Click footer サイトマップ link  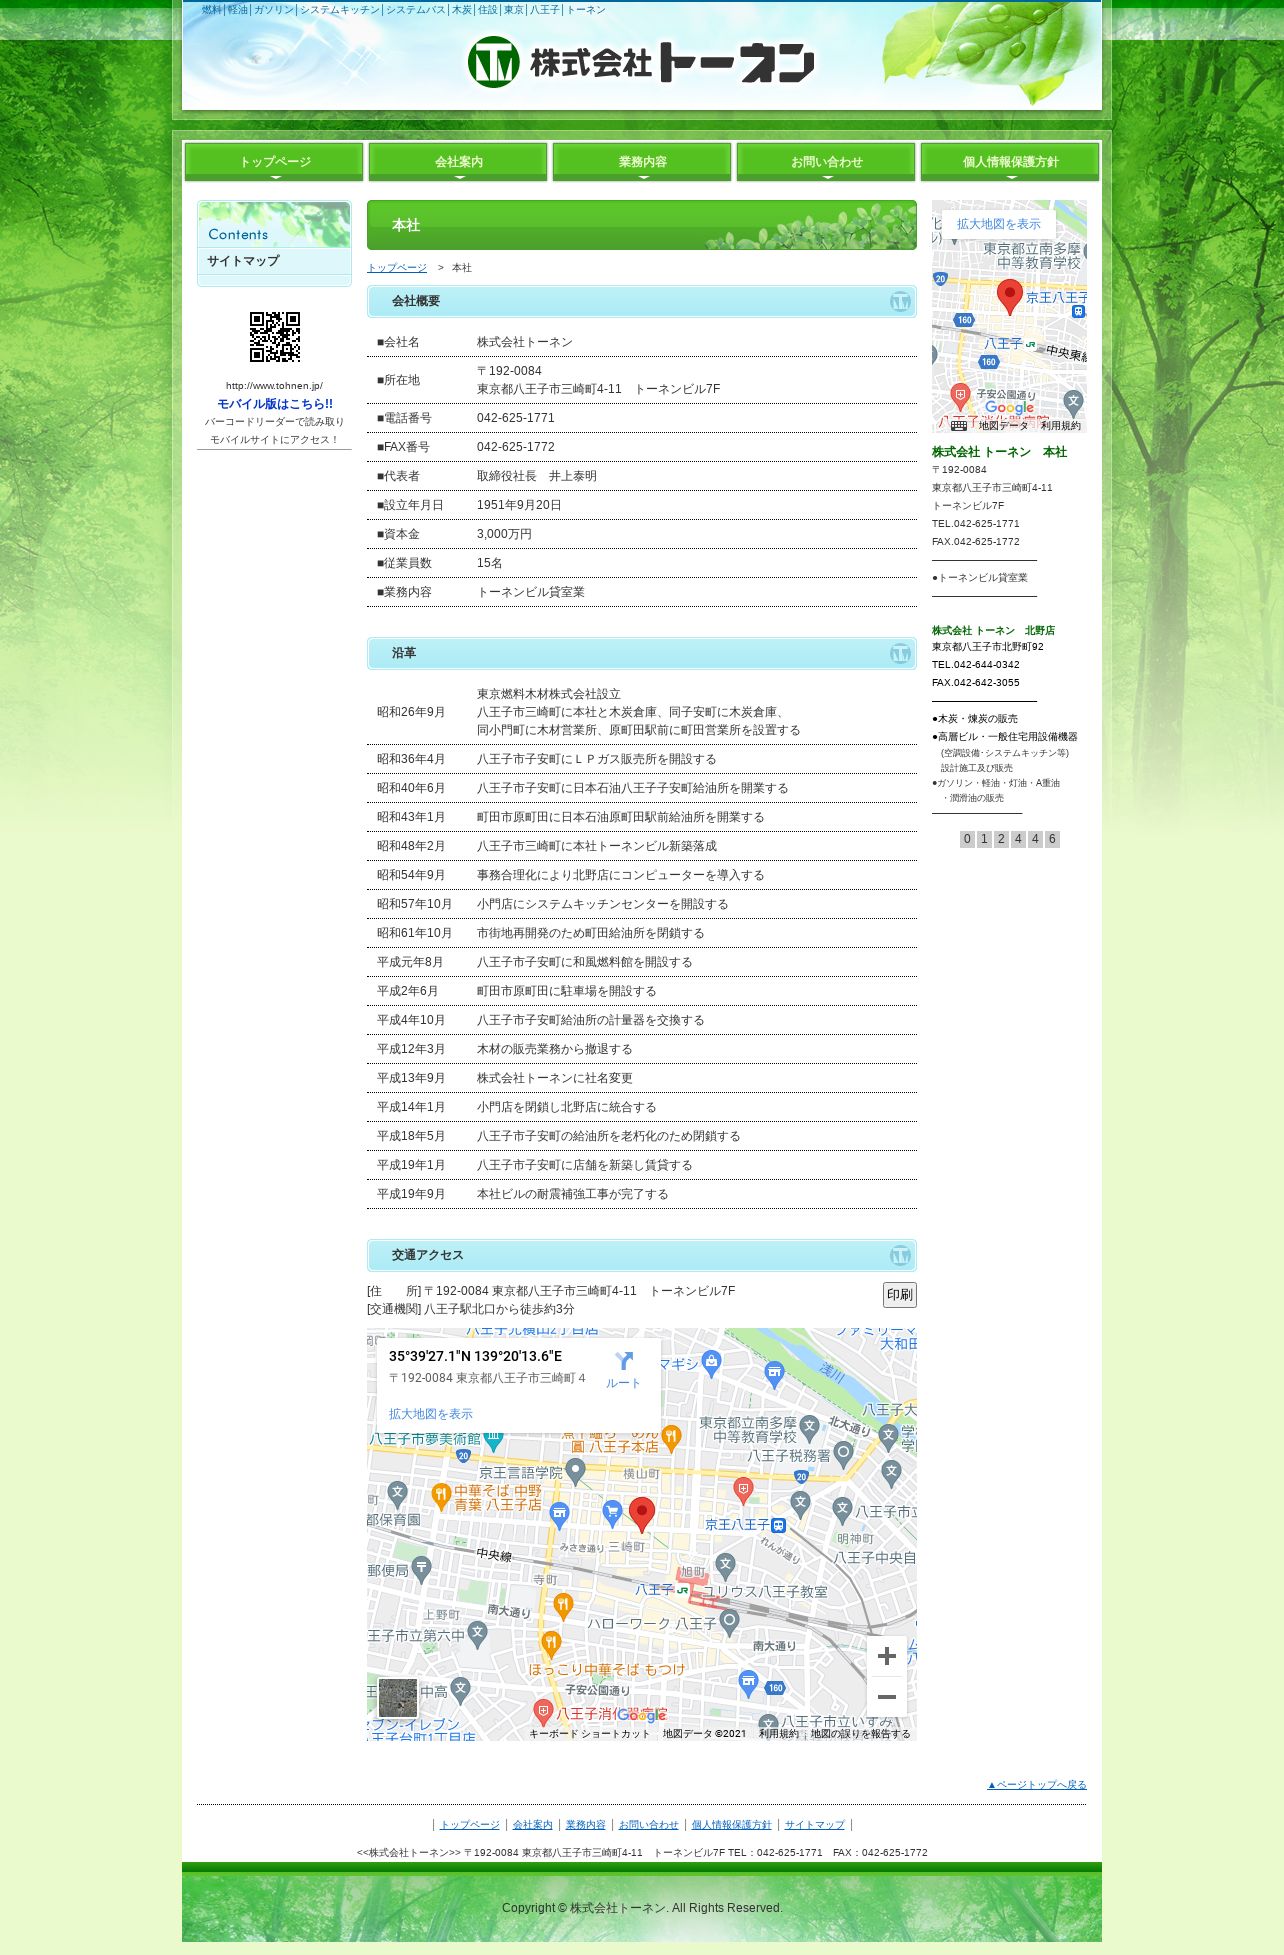click(814, 1825)
